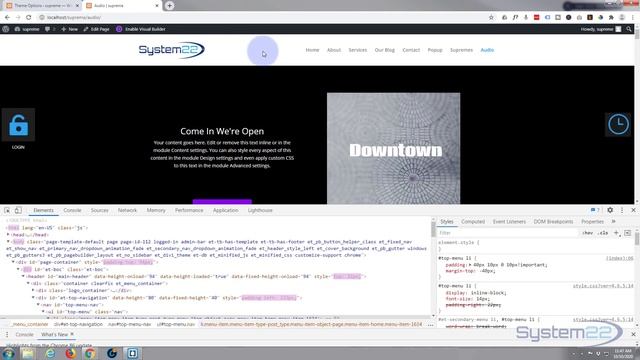Screen dimensions: 640x360
Task: Click the LOGIN padlock icon
Action: (x=18, y=124)
